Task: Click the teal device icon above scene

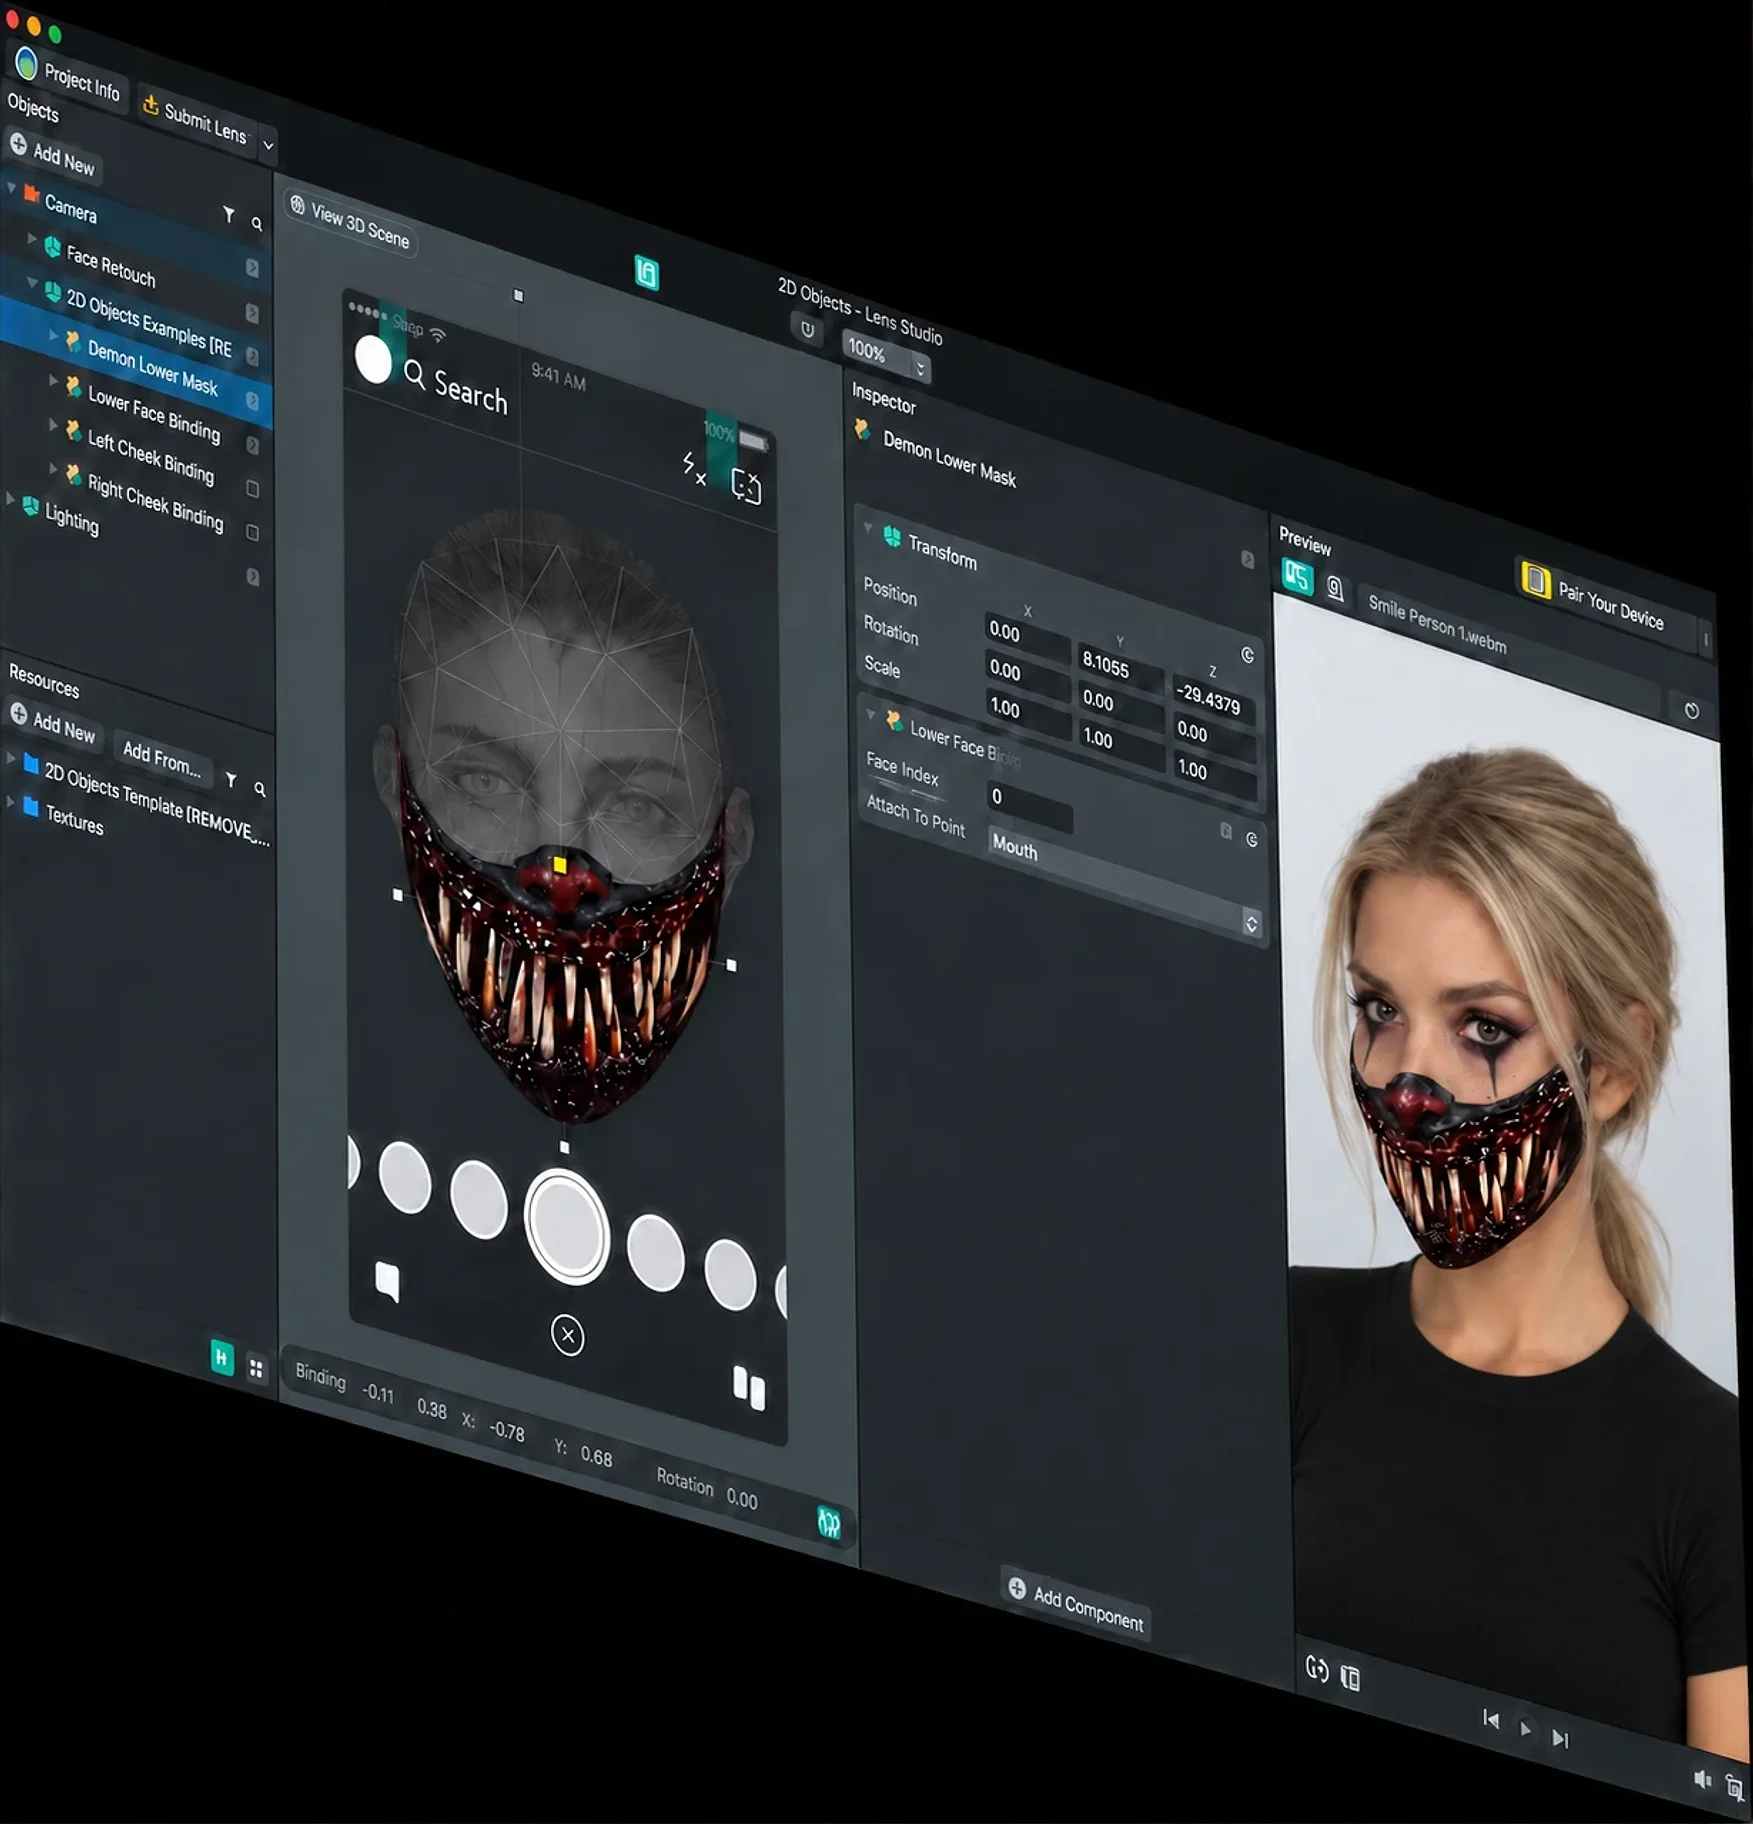Action: pos(647,272)
